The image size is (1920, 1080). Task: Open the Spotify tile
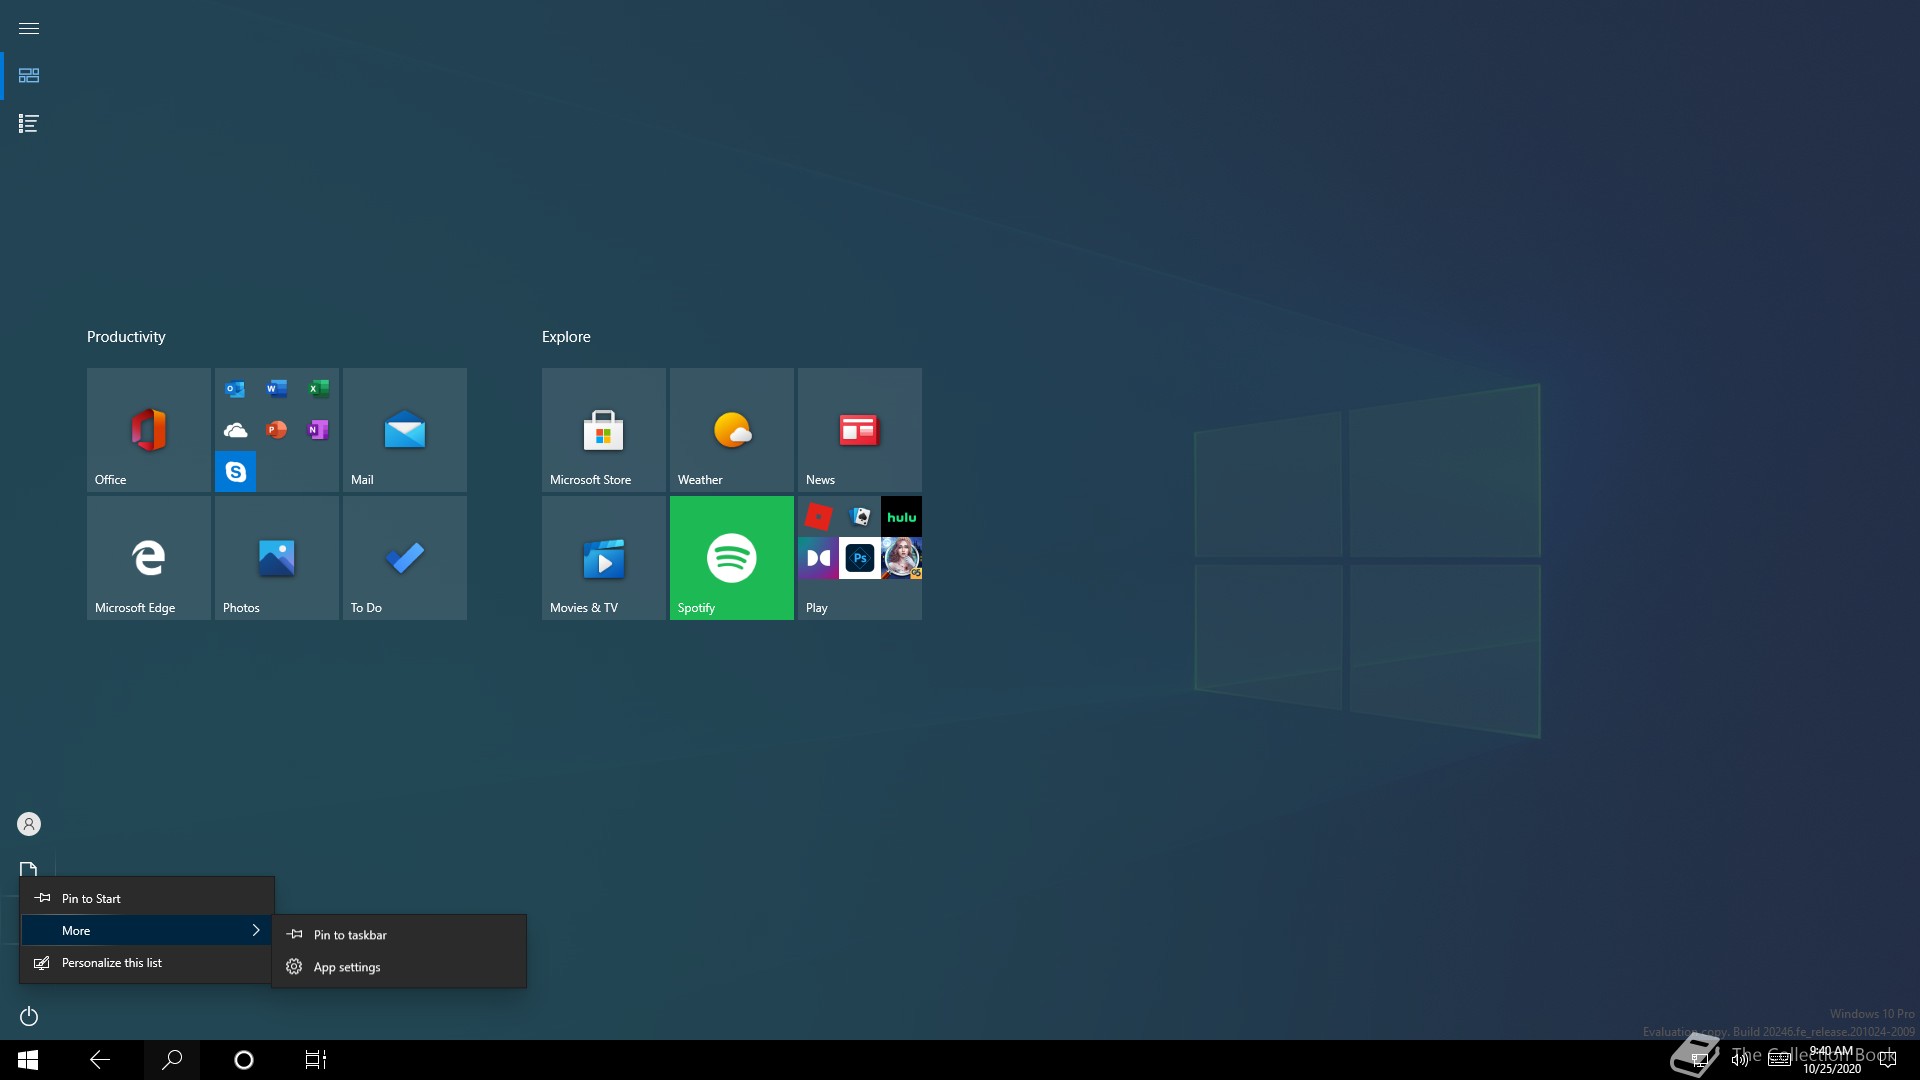point(731,558)
